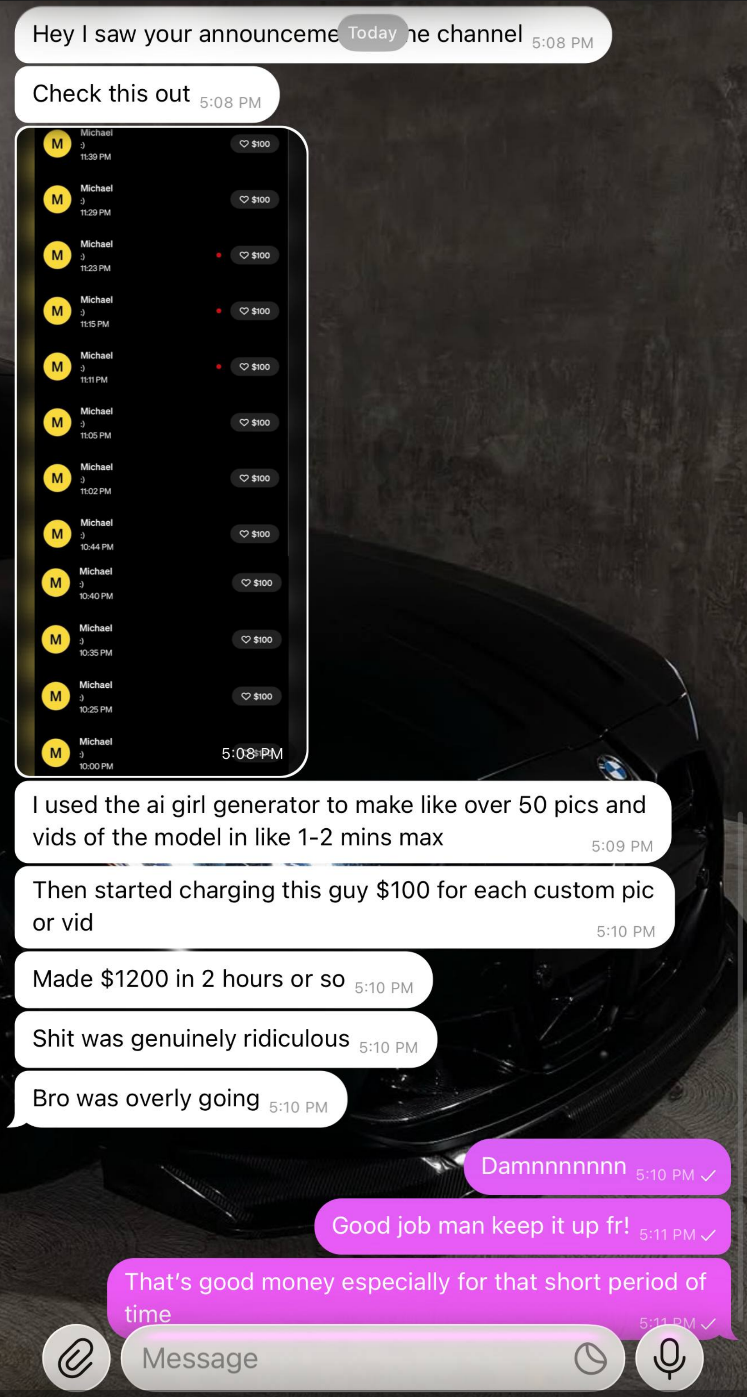Viewport: 747px width, 1397px height.
Task: Tap the "Shit was genuinely ridiculous" message
Action: click(226, 1039)
